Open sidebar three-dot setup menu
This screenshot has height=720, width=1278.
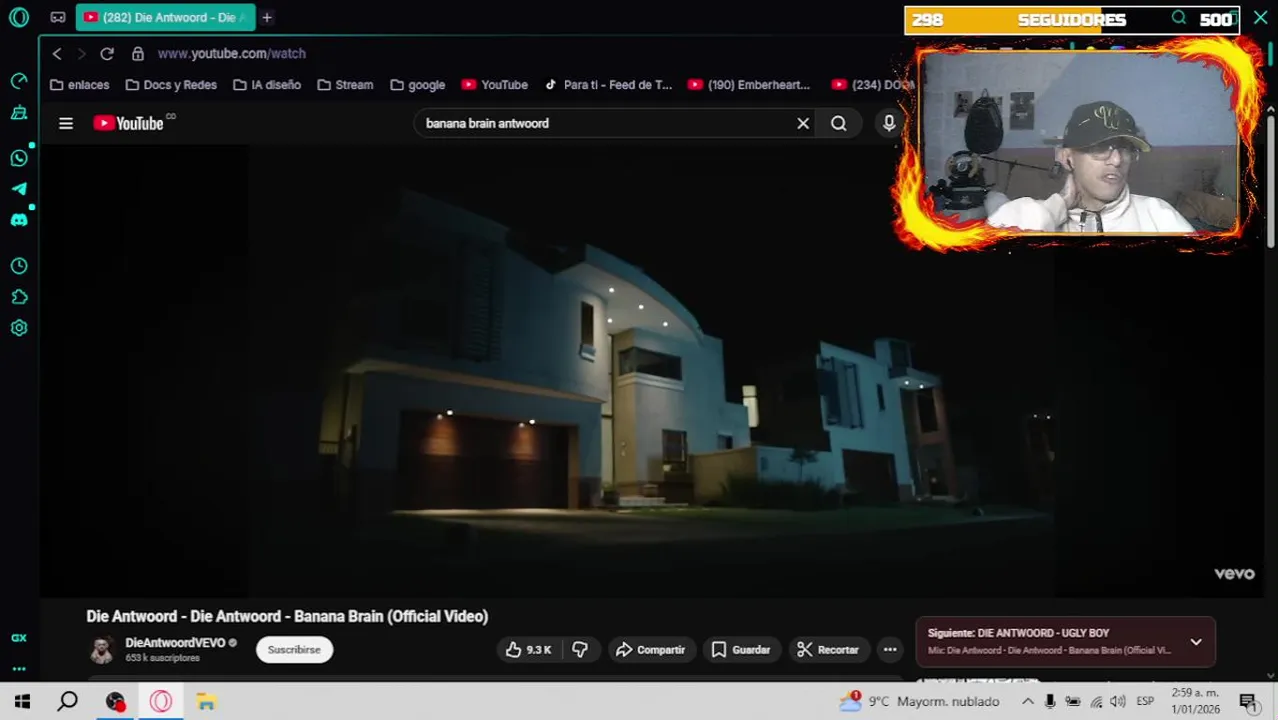pos(19,668)
